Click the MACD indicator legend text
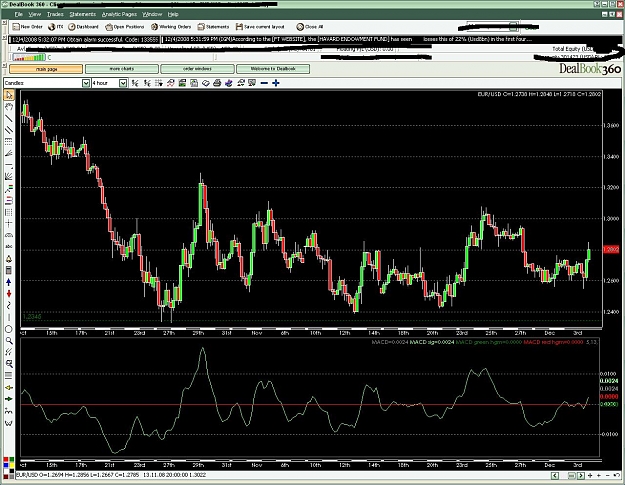Viewport: 625px width, 485px height. [x=484, y=342]
